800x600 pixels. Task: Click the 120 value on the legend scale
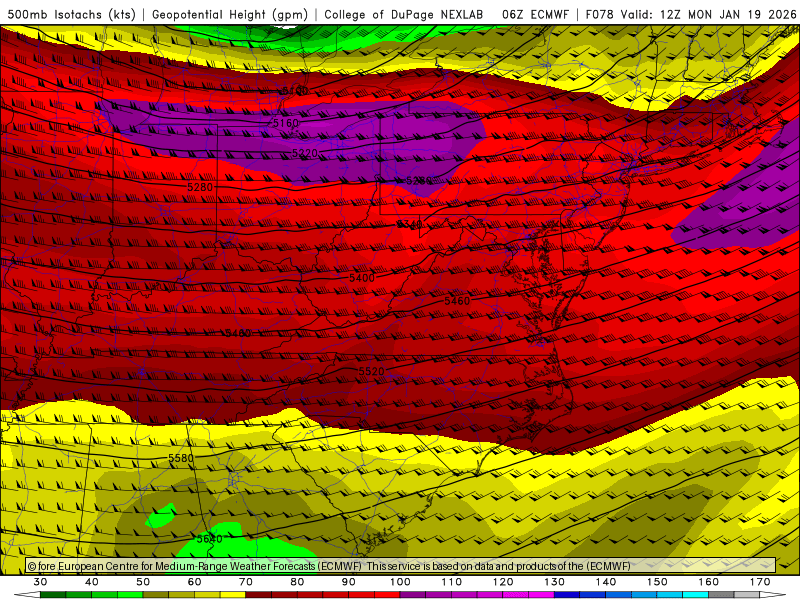pyautogui.click(x=503, y=582)
